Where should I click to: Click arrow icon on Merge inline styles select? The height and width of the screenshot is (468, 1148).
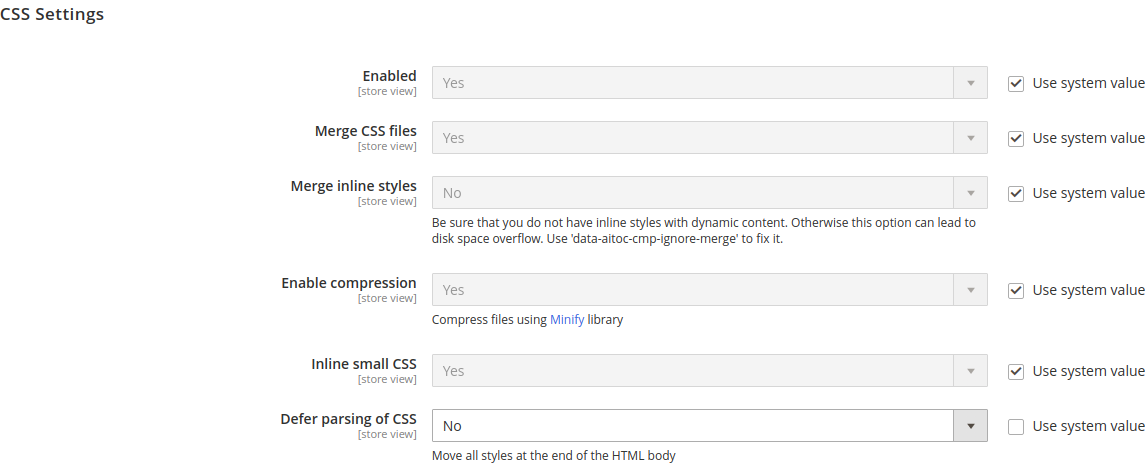(970, 193)
